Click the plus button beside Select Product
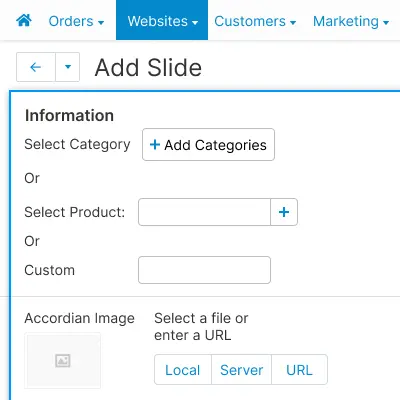Viewport: 400px width, 400px height. click(284, 212)
